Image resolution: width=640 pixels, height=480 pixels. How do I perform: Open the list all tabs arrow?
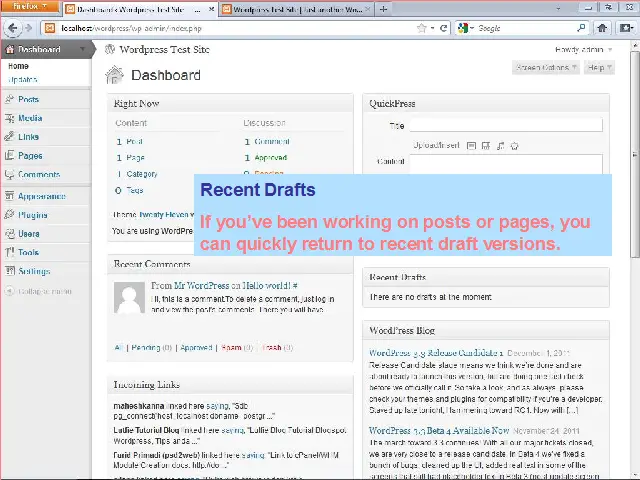pos(558,9)
